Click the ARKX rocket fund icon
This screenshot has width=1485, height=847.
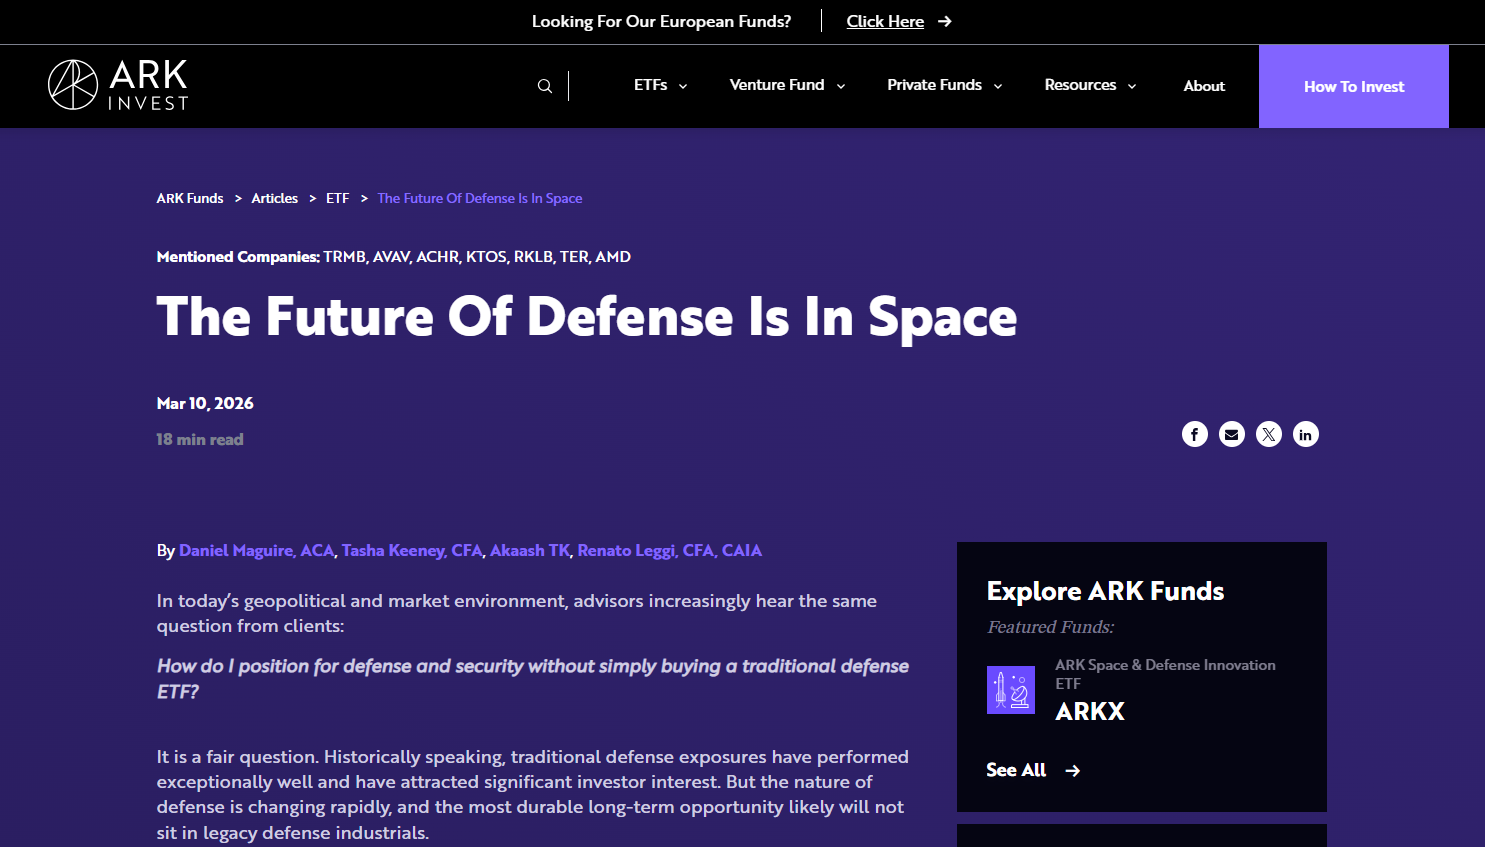1011,690
